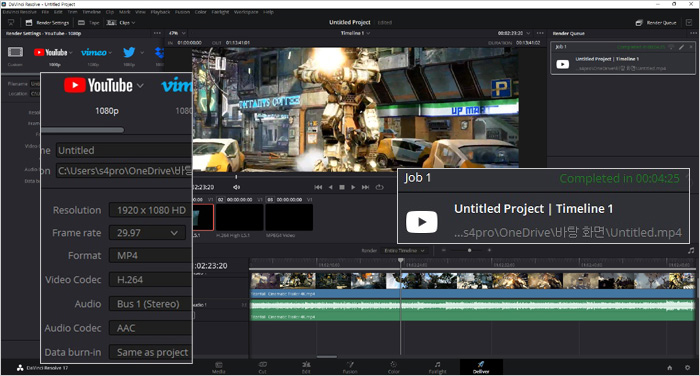Open the Workspace menu
700x376 pixels.
coord(246,12)
